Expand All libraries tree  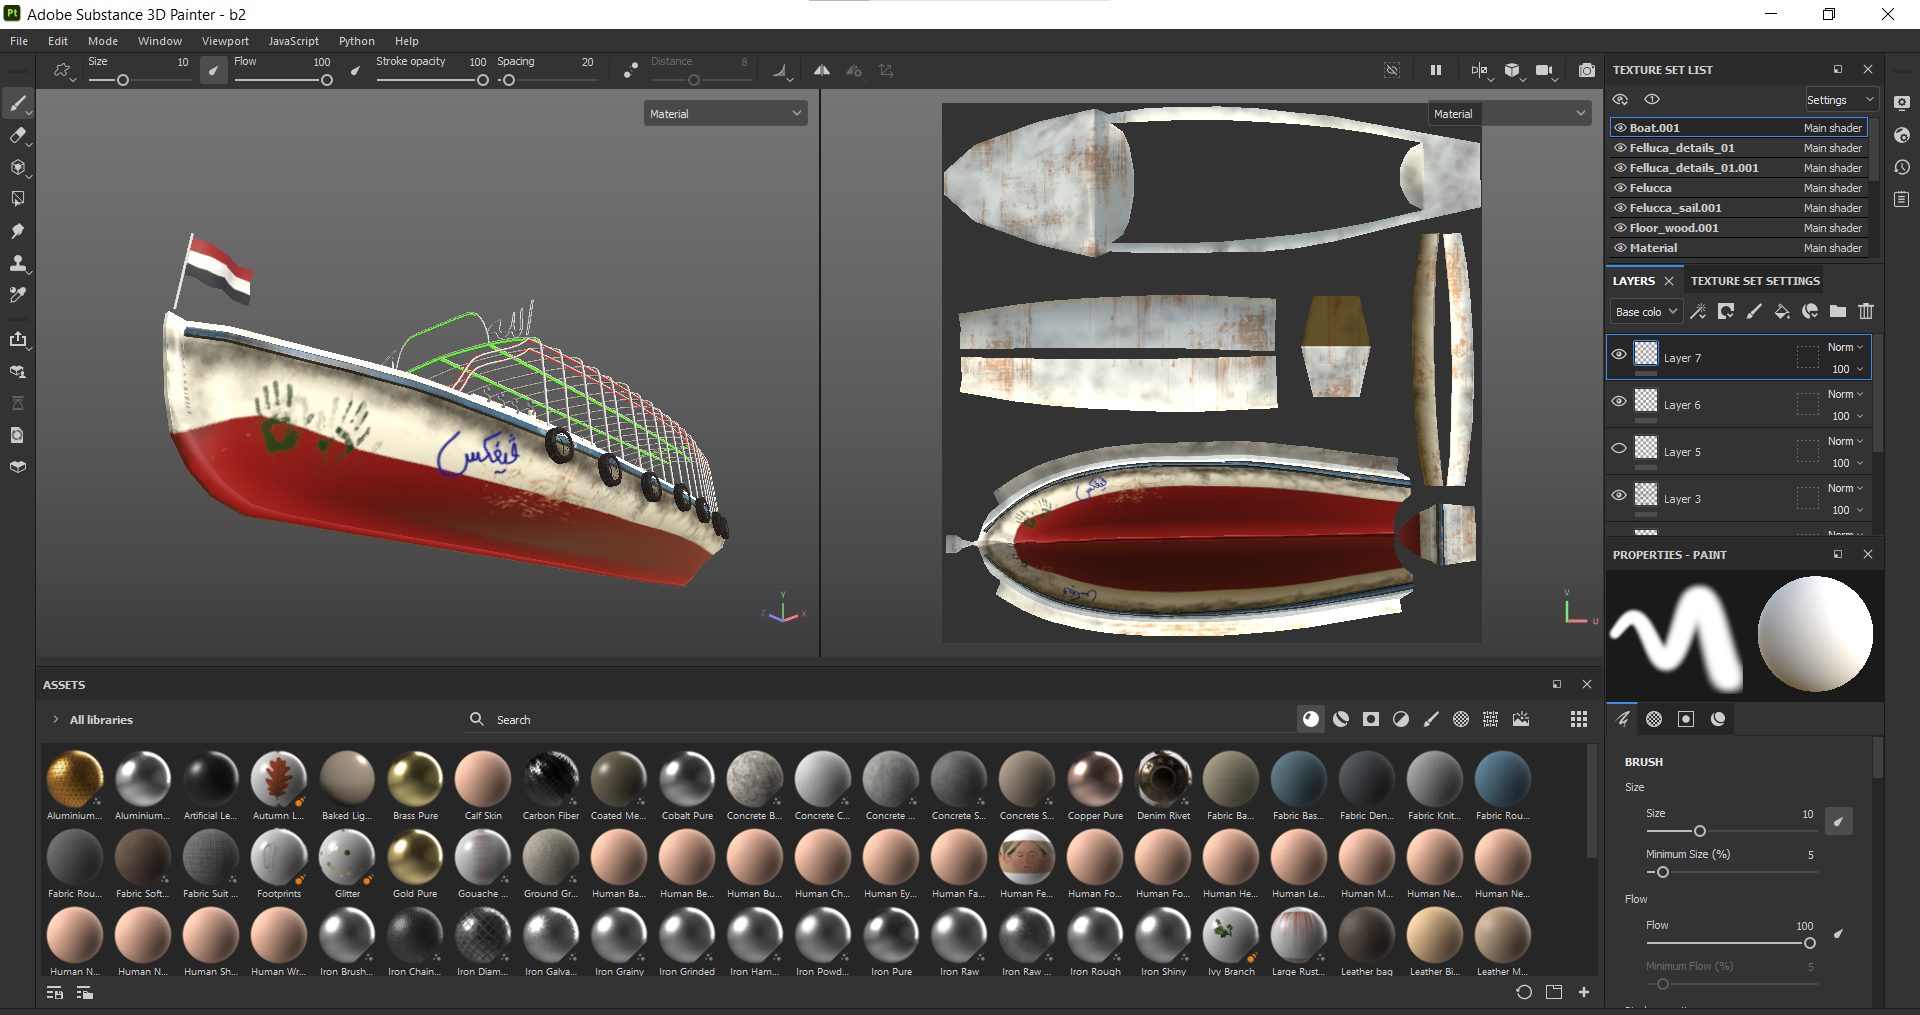tap(56, 719)
